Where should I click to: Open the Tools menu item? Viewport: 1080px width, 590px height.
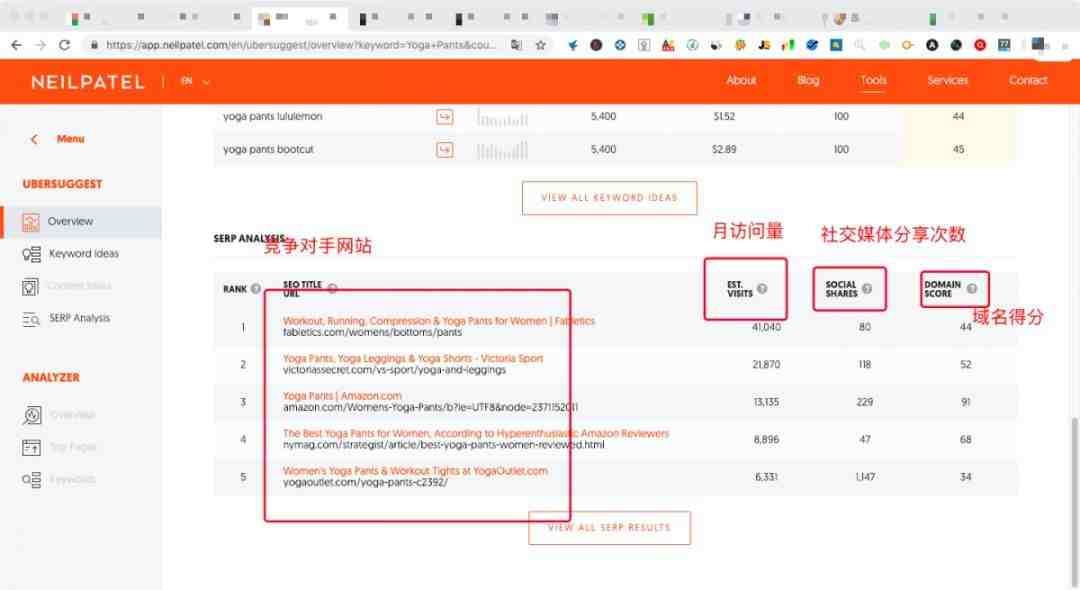point(873,81)
